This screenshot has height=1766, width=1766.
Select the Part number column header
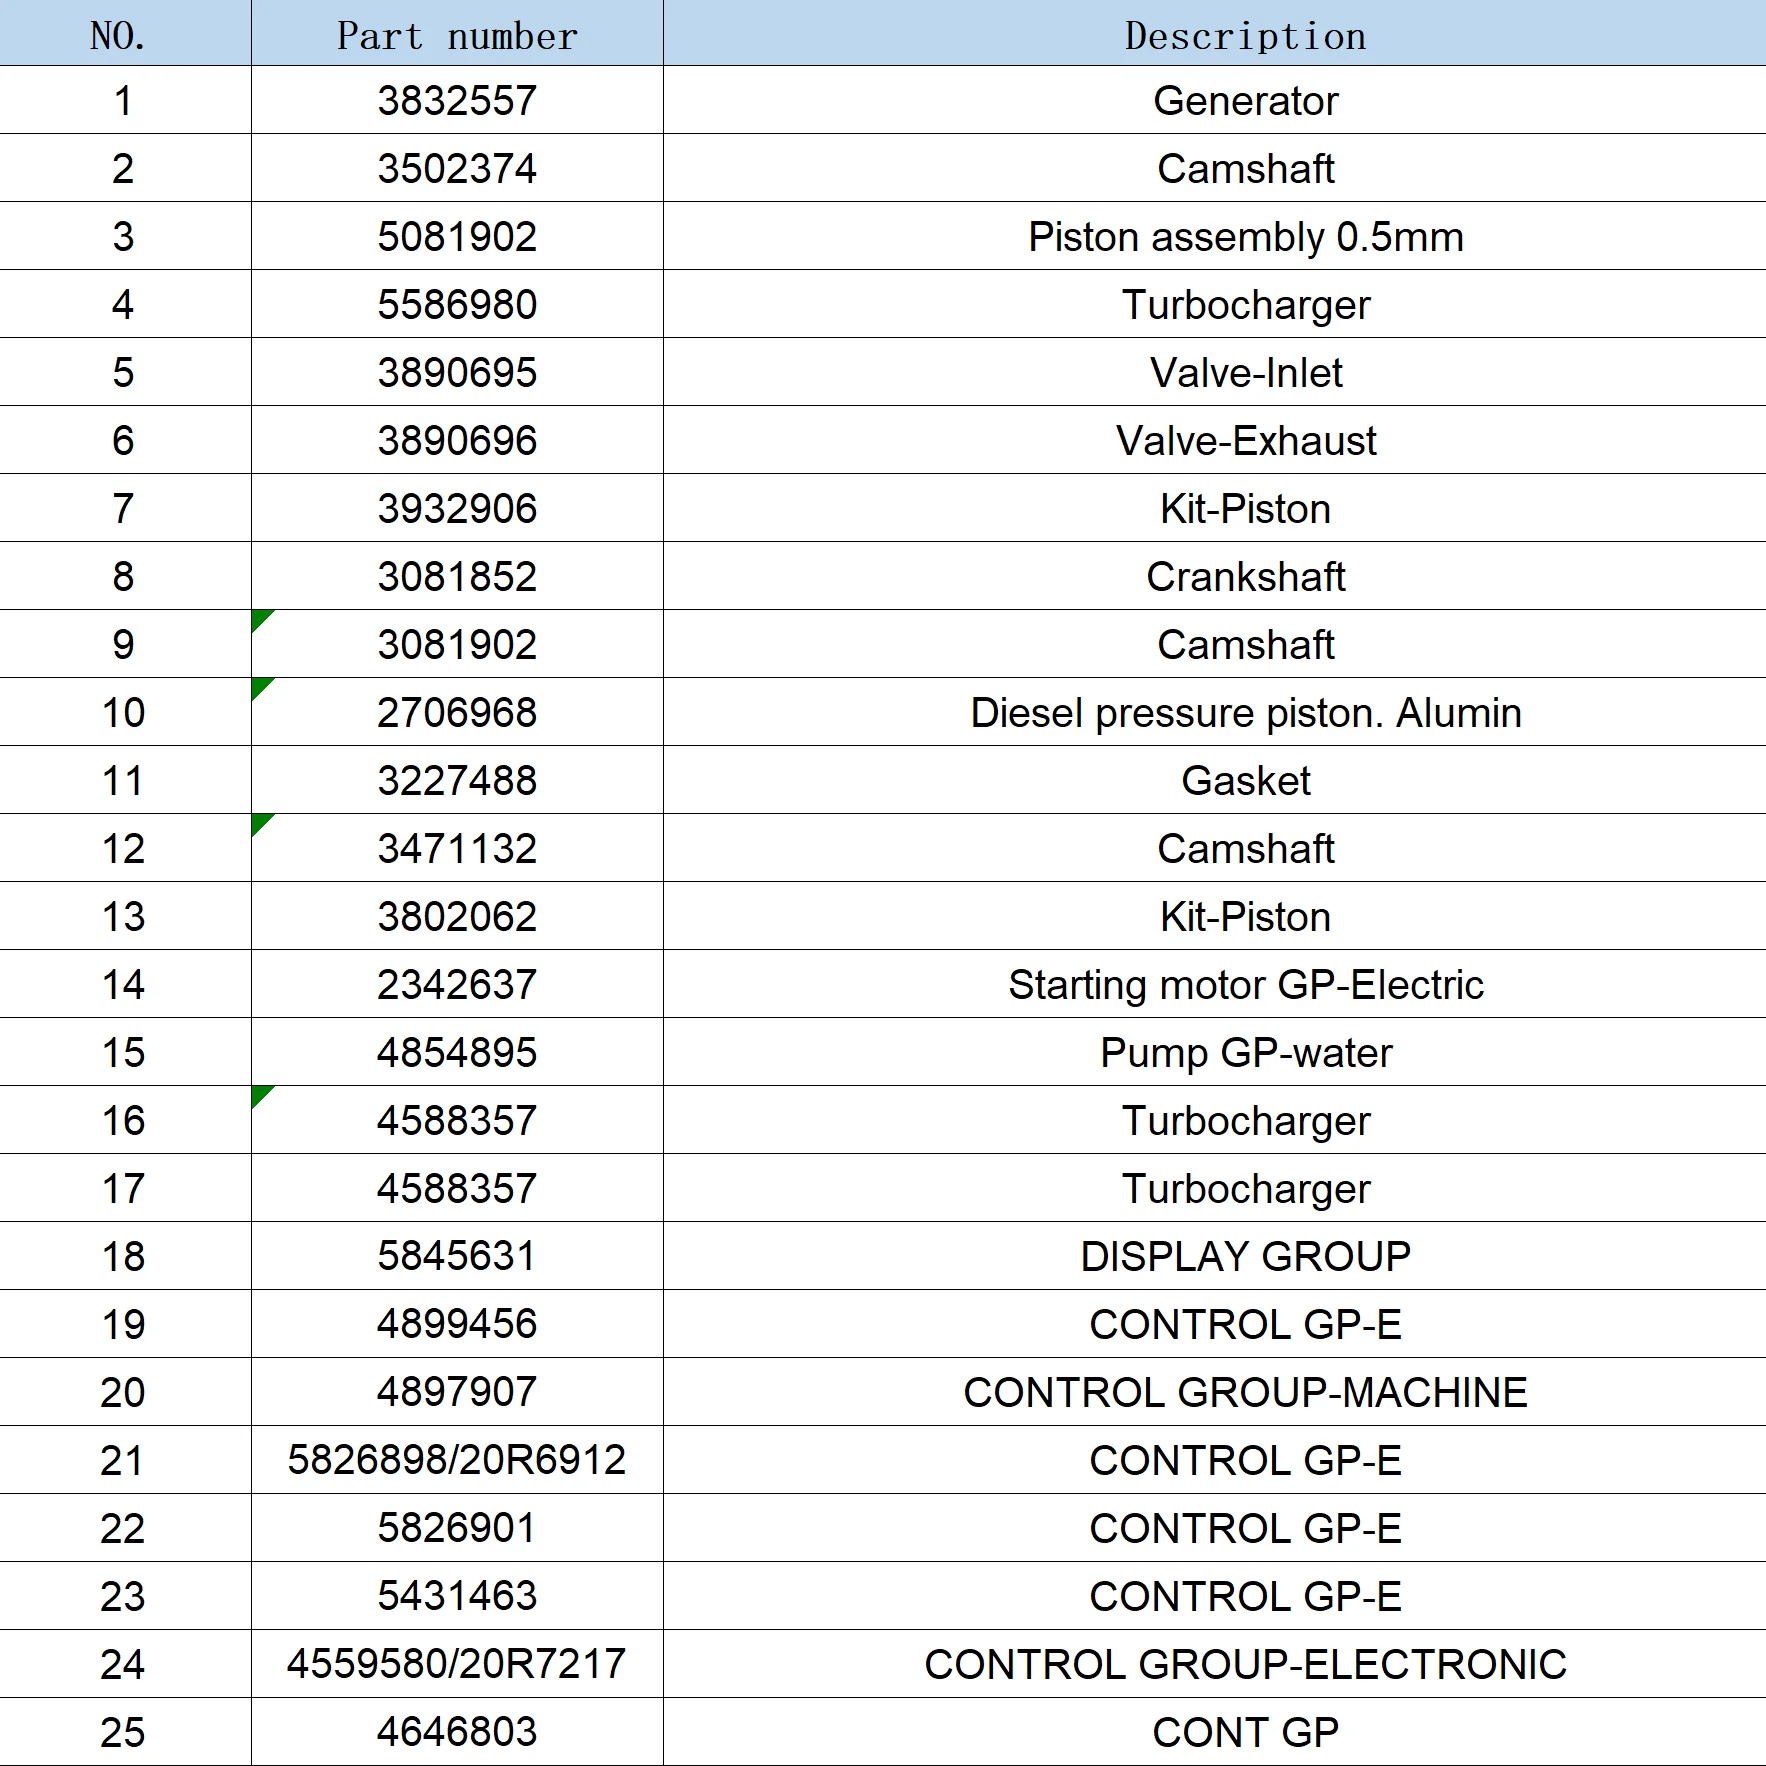(457, 33)
